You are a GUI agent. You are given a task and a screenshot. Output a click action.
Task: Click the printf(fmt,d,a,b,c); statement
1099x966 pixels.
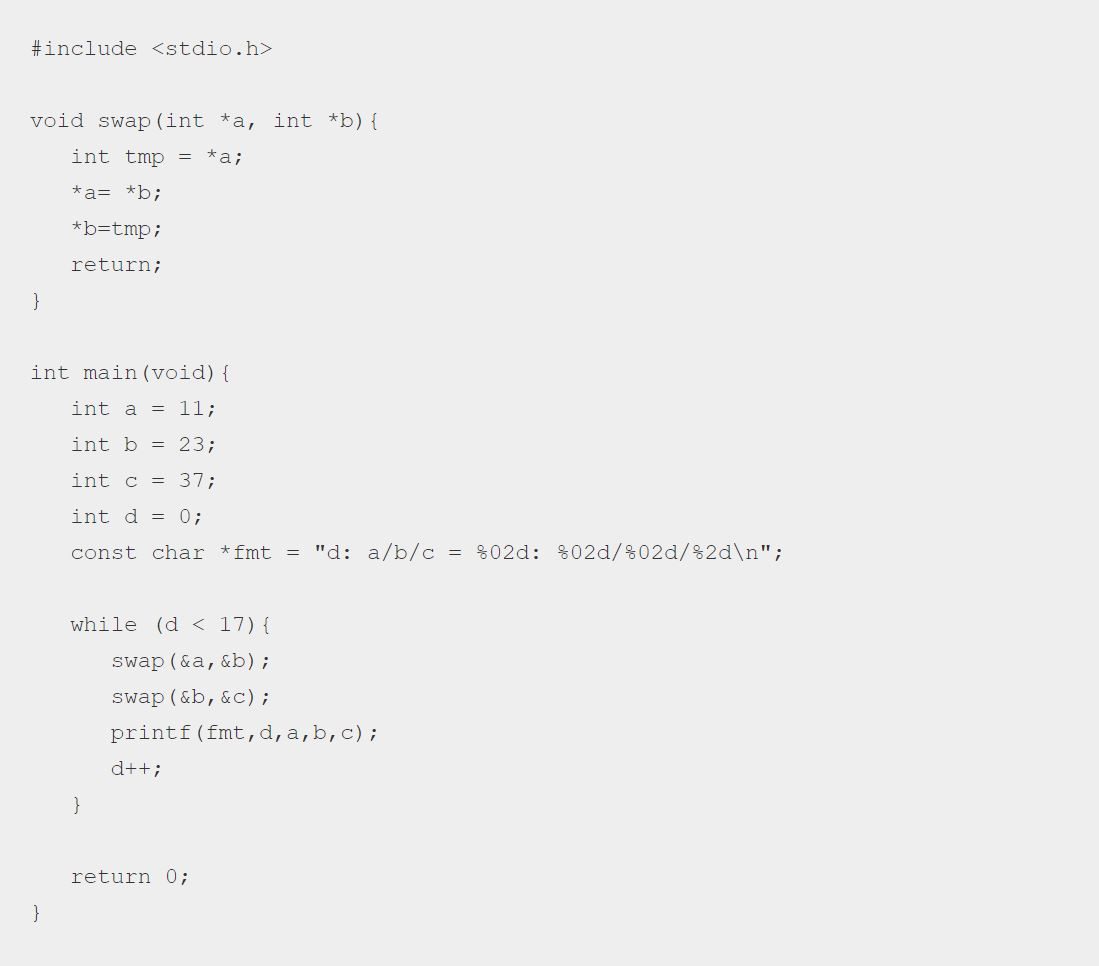coord(245,733)
